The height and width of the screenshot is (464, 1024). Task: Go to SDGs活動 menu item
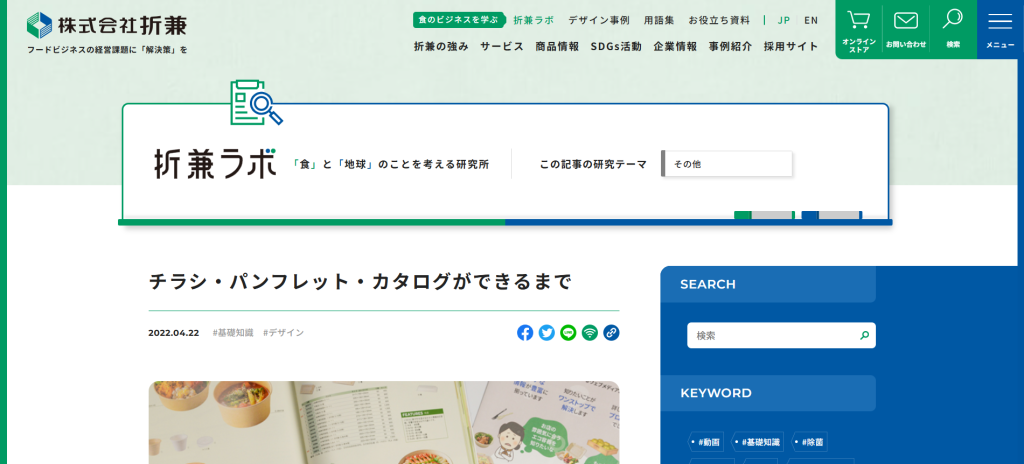pos(616,46)
